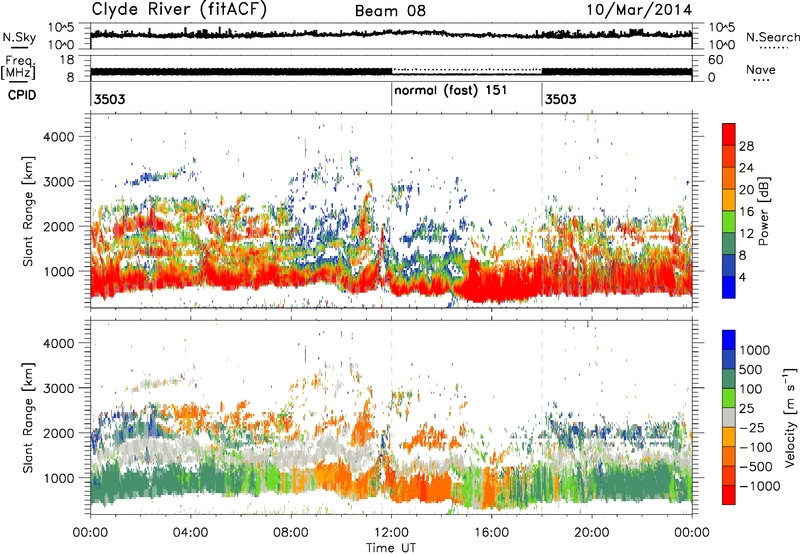Click the '08:00' time axis tick label
800x554 pixels.
(291, 533)
